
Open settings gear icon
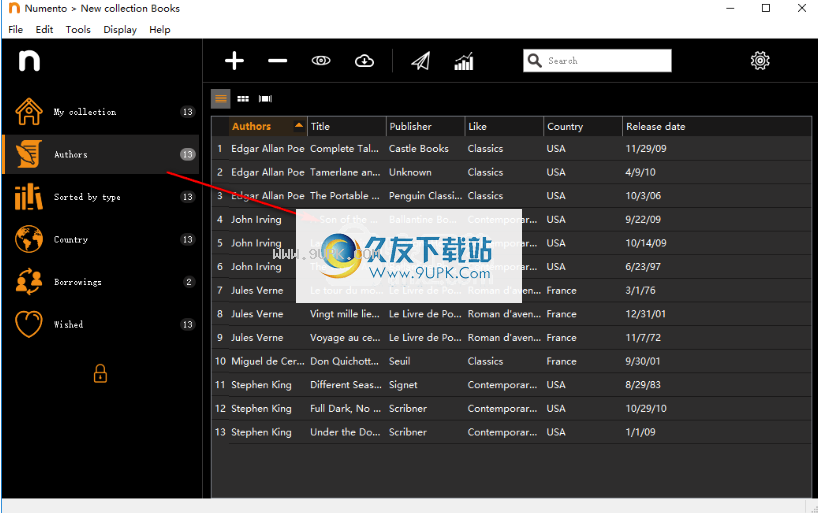760,61
